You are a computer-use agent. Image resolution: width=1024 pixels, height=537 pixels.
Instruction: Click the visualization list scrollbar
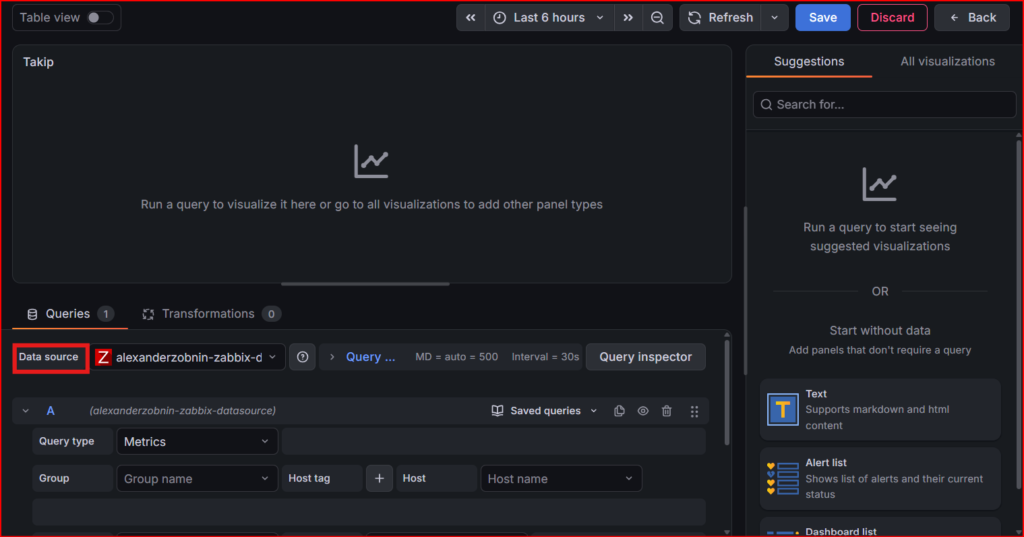pos(1020,314)
